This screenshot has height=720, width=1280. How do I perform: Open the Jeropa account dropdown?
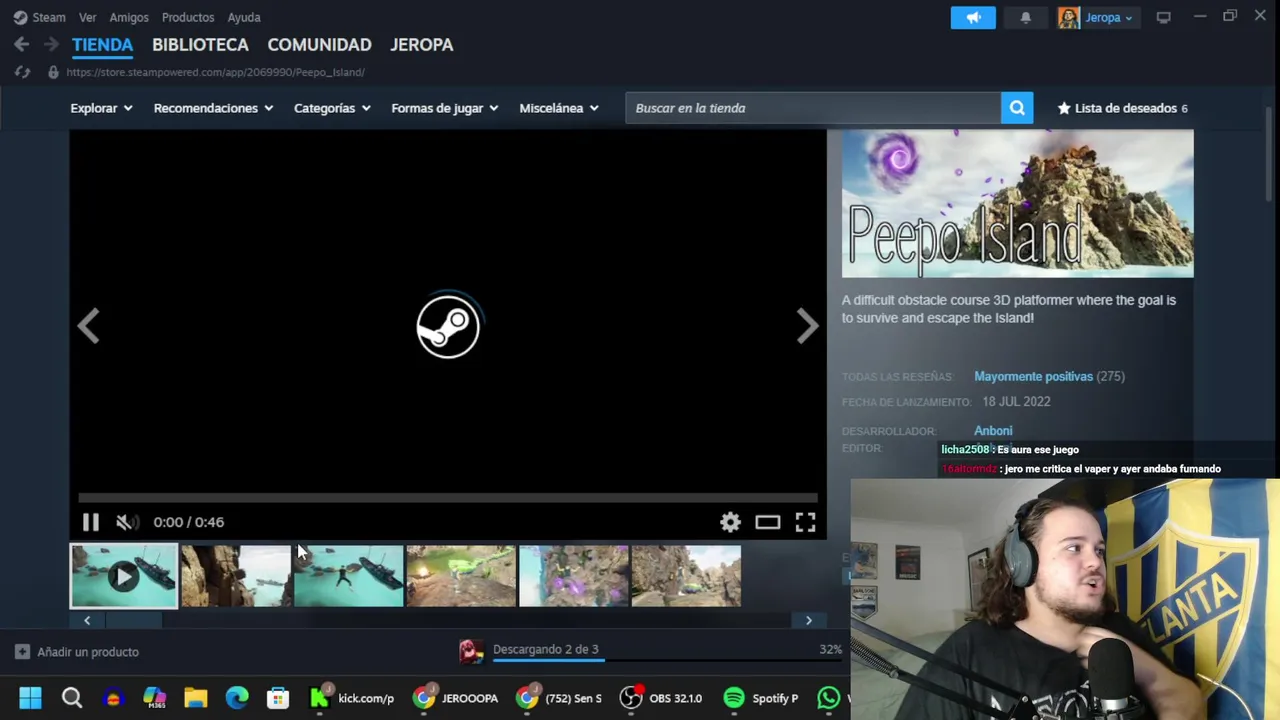[x=1108, y=17]
